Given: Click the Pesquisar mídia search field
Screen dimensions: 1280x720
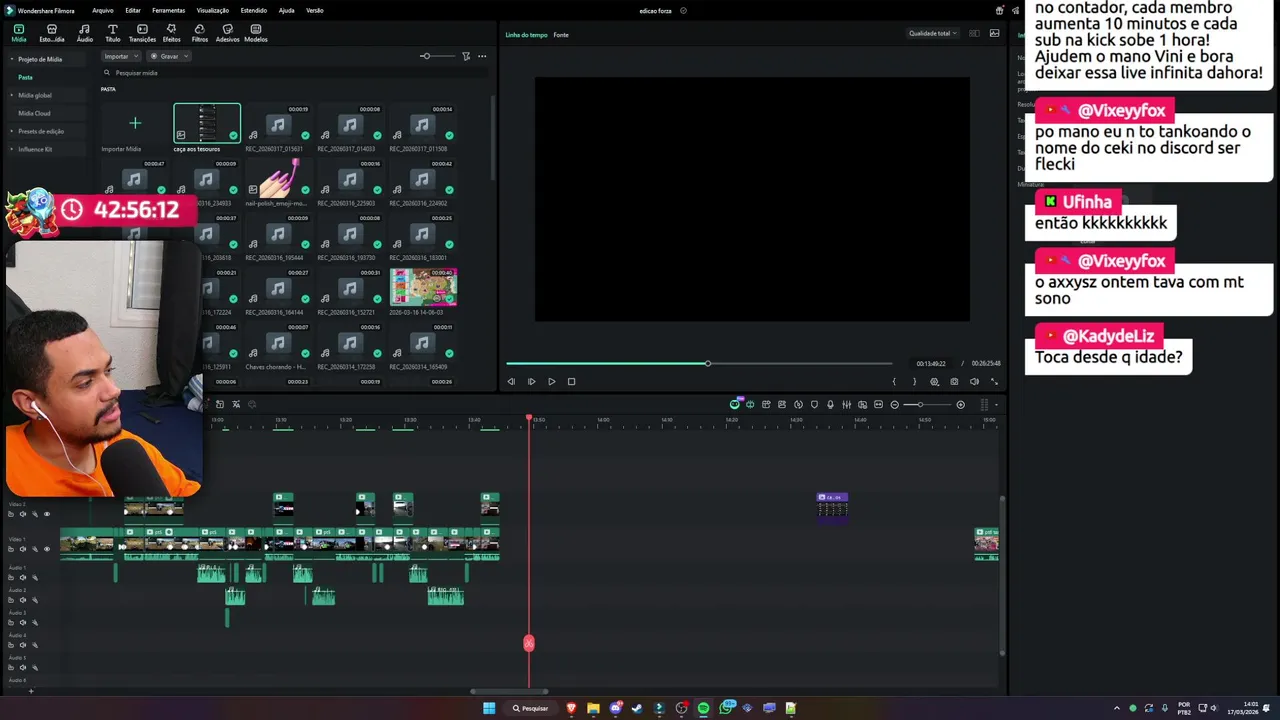Looking at the screenshot, I should coord(294,73).
